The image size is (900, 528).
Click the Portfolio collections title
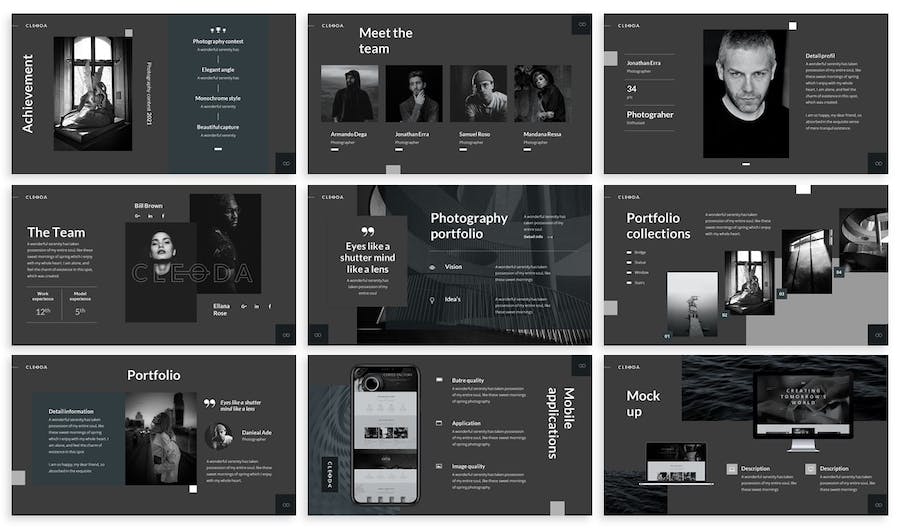click(658, 226)
